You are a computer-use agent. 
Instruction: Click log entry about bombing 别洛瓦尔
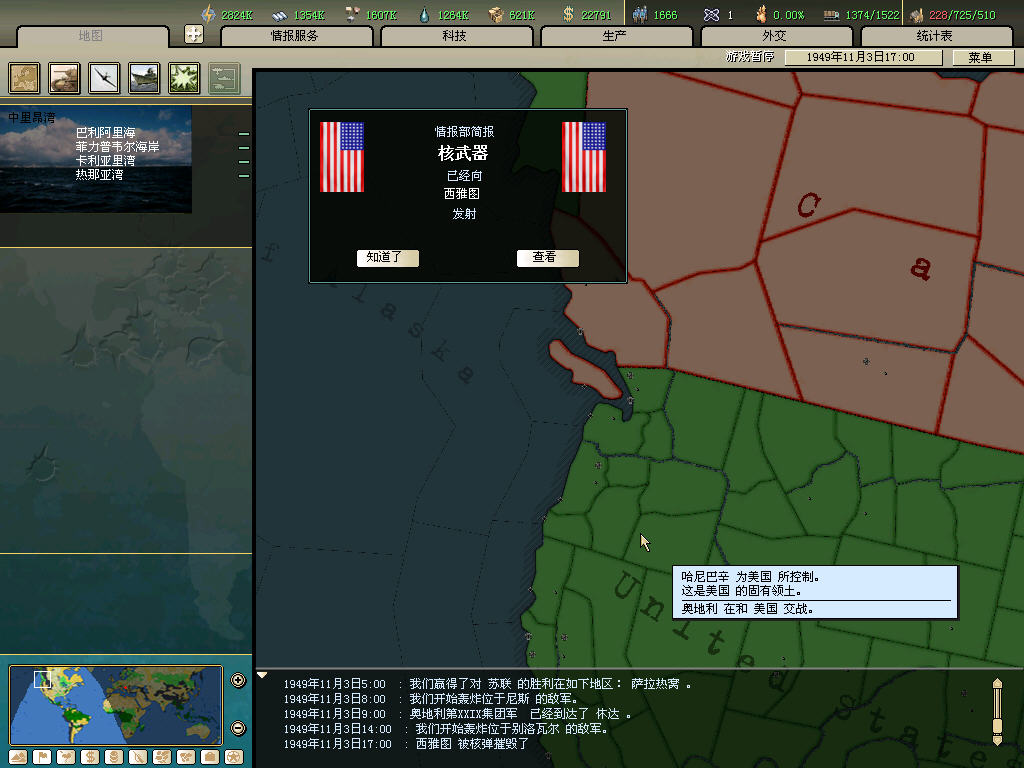(446, 729)
